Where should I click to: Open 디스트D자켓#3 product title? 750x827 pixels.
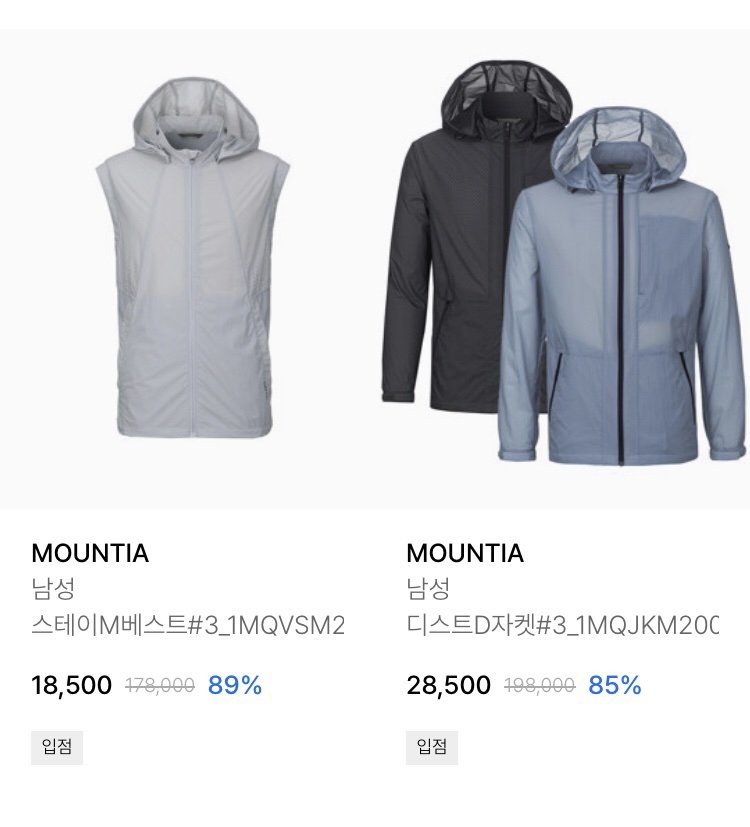[x=563, y=626]
